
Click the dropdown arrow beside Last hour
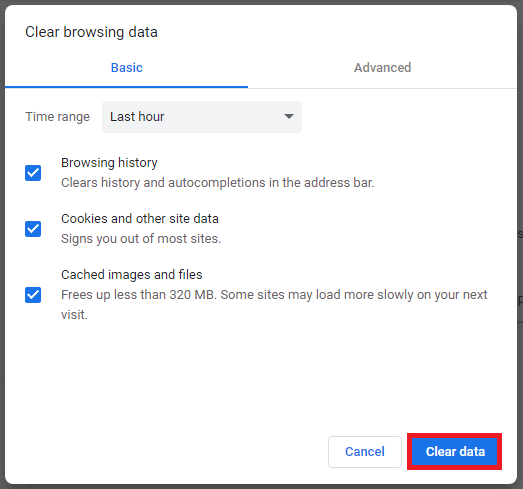pos(289,116)
